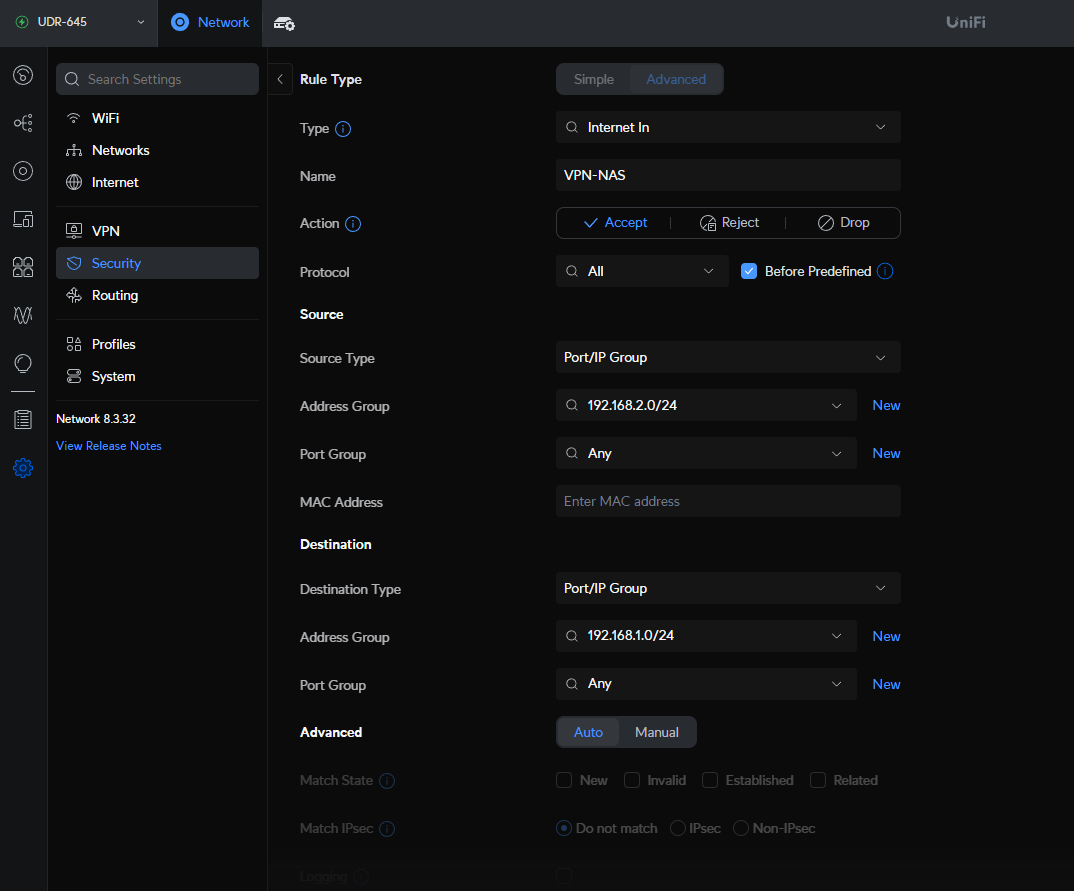This screenshot has height=891, width=1074.
Task: Select IPsec radio option
Action: (x=677, y=828)
